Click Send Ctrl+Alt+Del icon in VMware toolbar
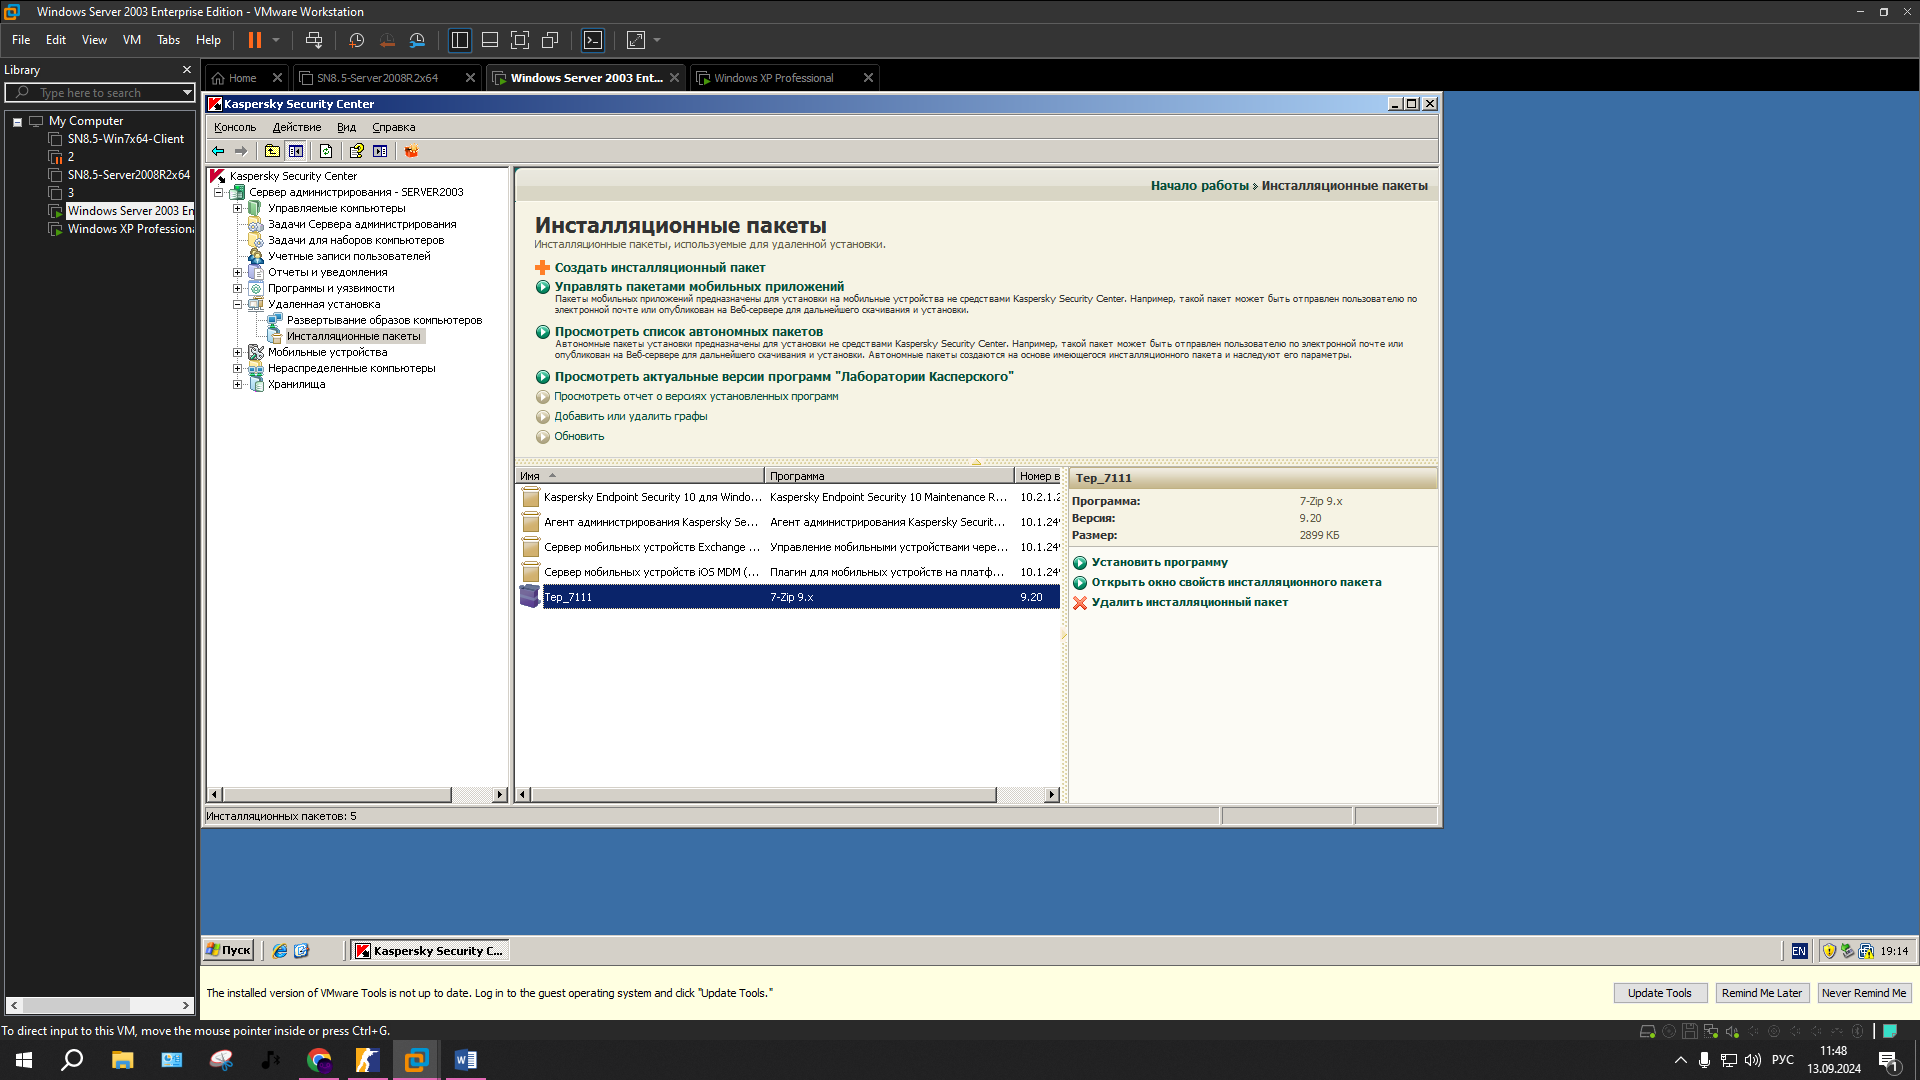This screenshot has height=1080, width=1920. point(314,40)
